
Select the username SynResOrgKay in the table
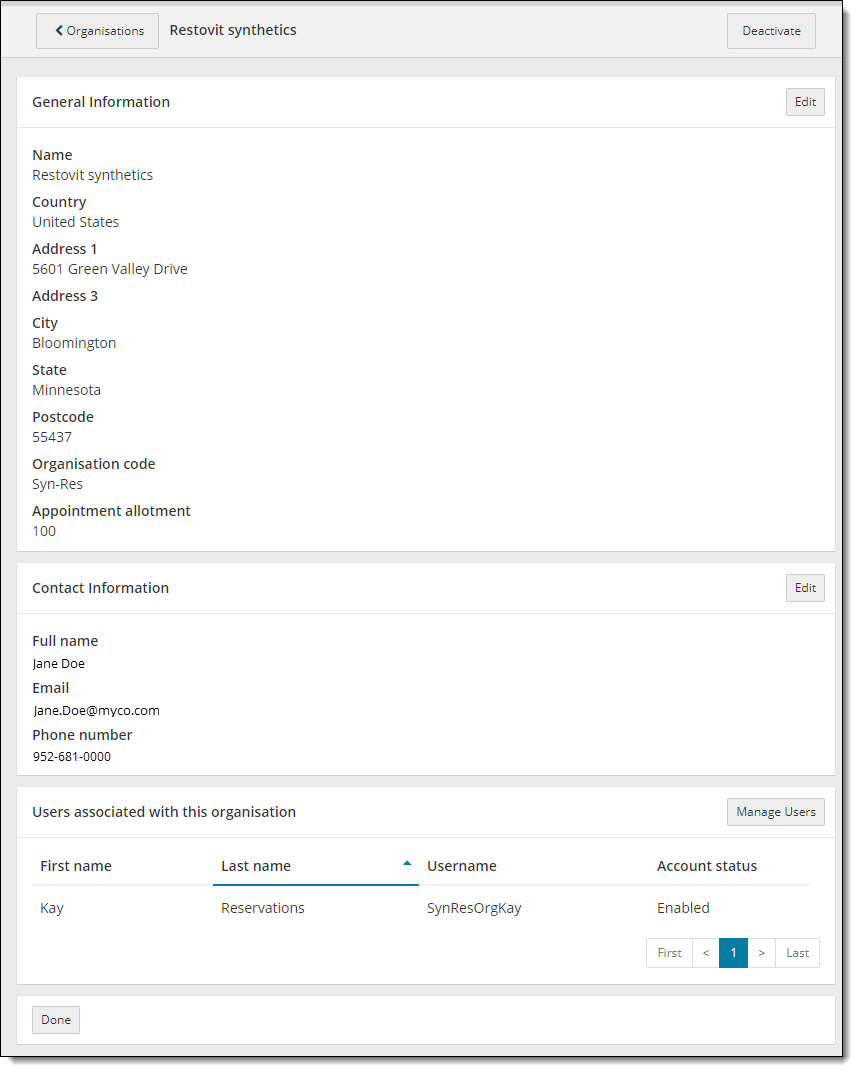(474, 907)
